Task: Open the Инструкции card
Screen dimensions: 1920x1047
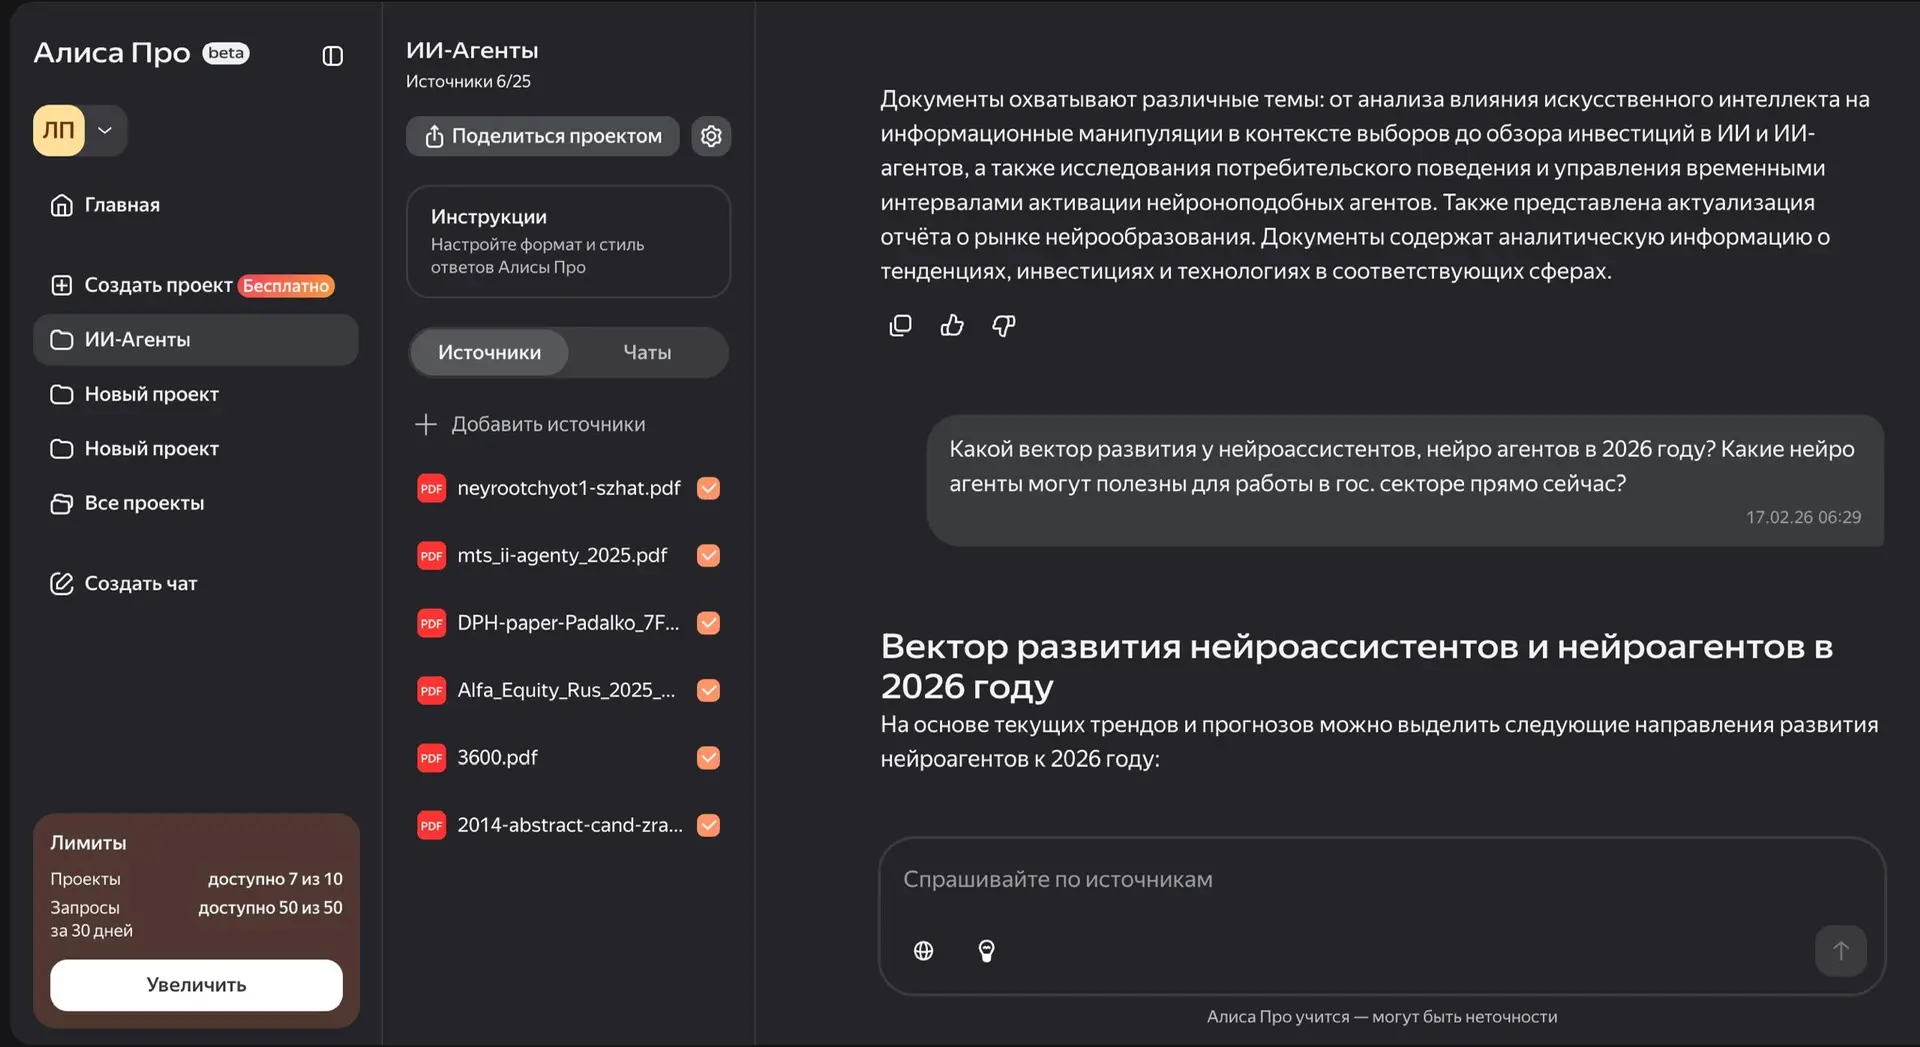Action: pos(568,241)
